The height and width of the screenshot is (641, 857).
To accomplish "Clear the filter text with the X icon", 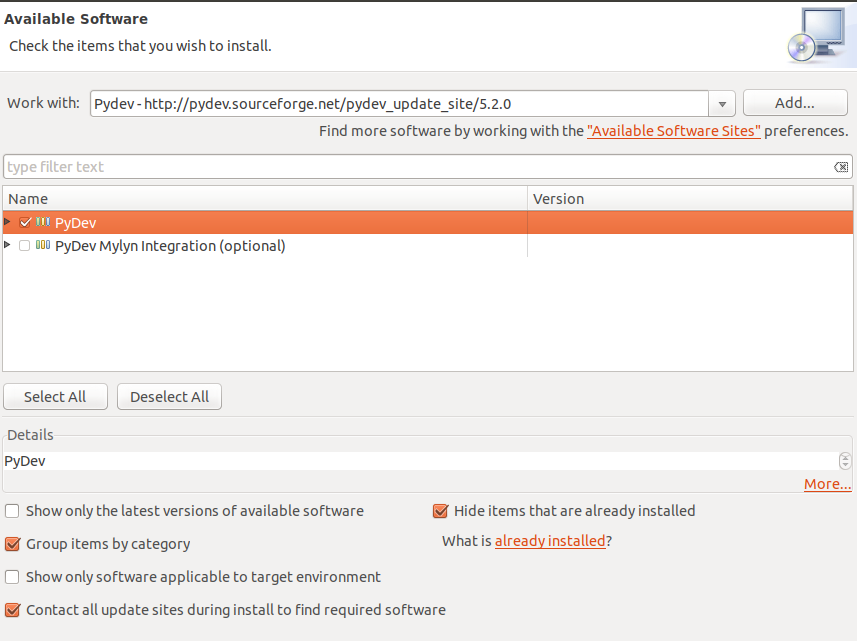I will (841, 167).
